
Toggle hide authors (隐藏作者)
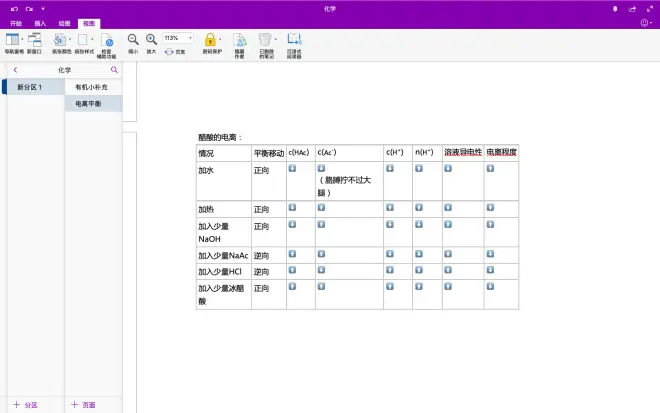[x=239, y=41]
